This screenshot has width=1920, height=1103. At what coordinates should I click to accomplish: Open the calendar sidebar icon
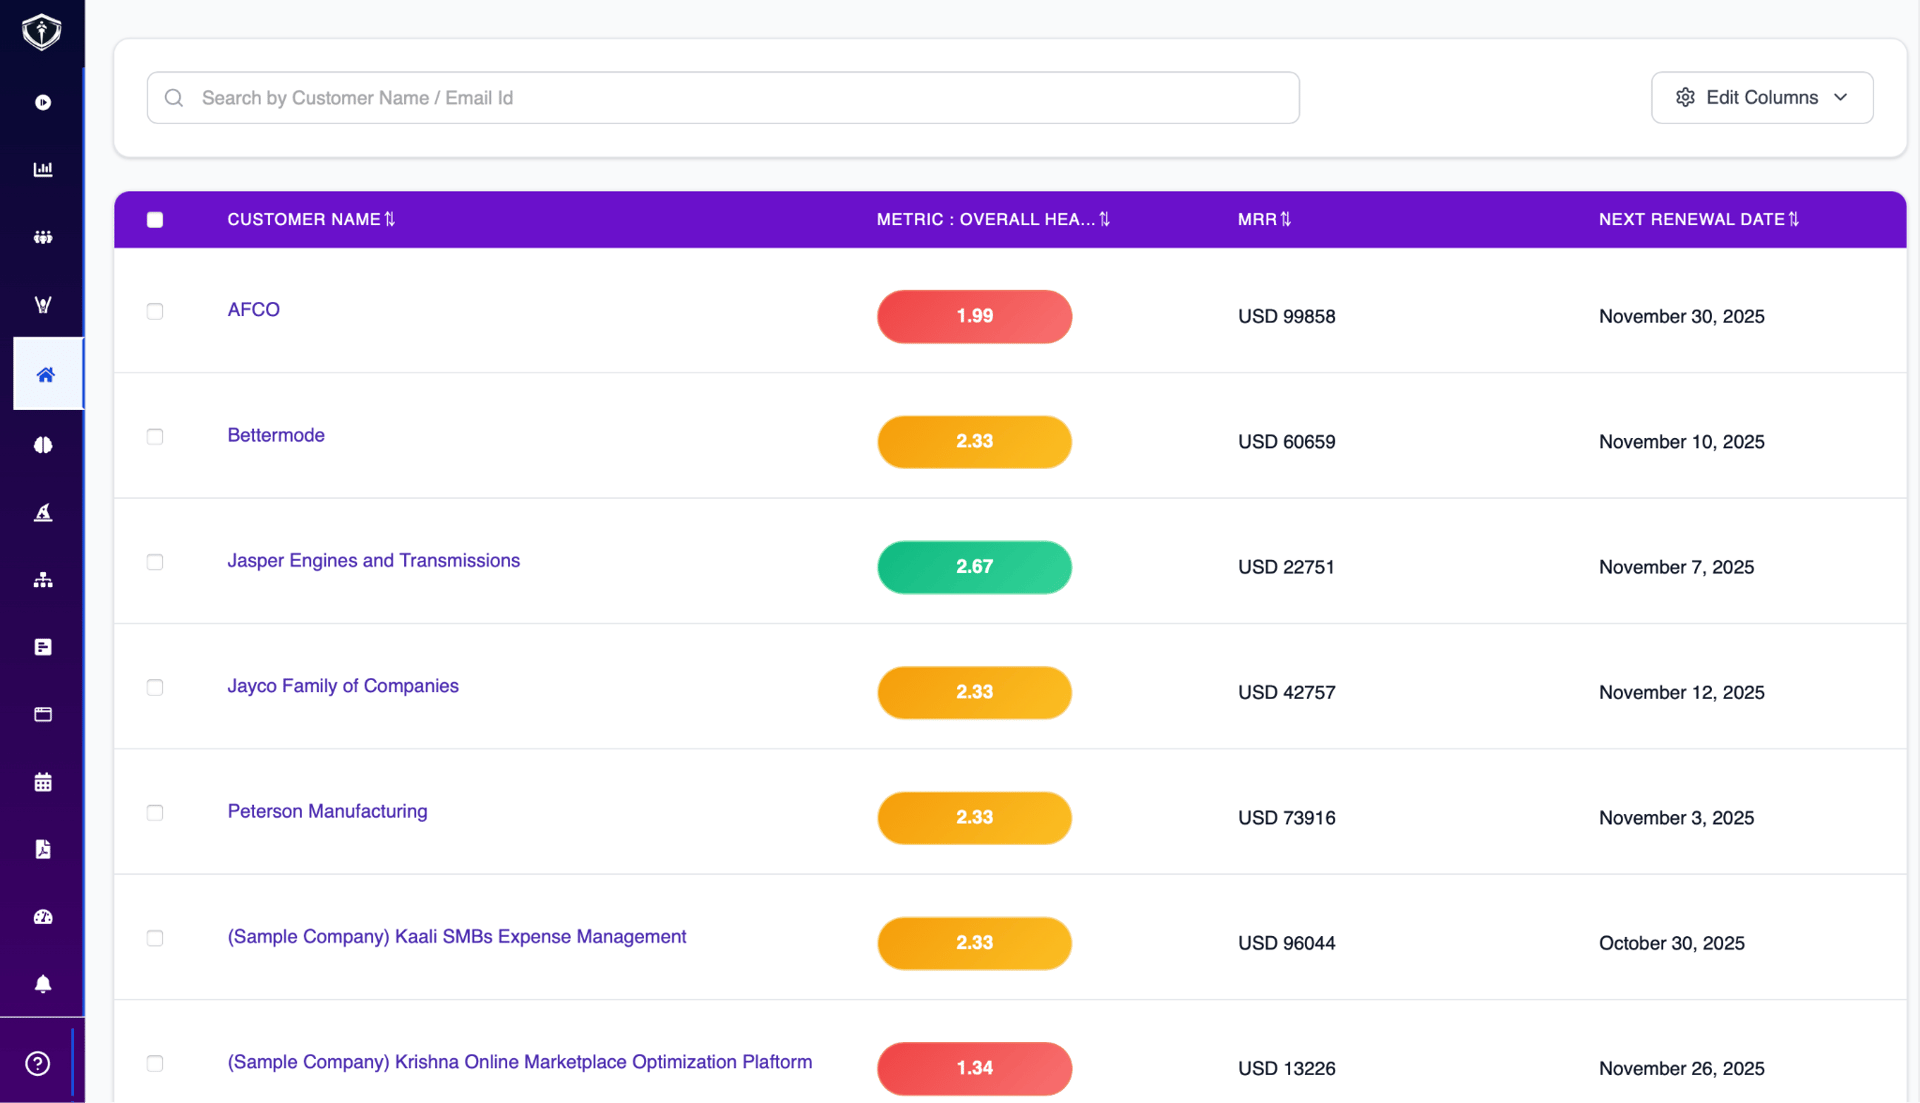43,782
